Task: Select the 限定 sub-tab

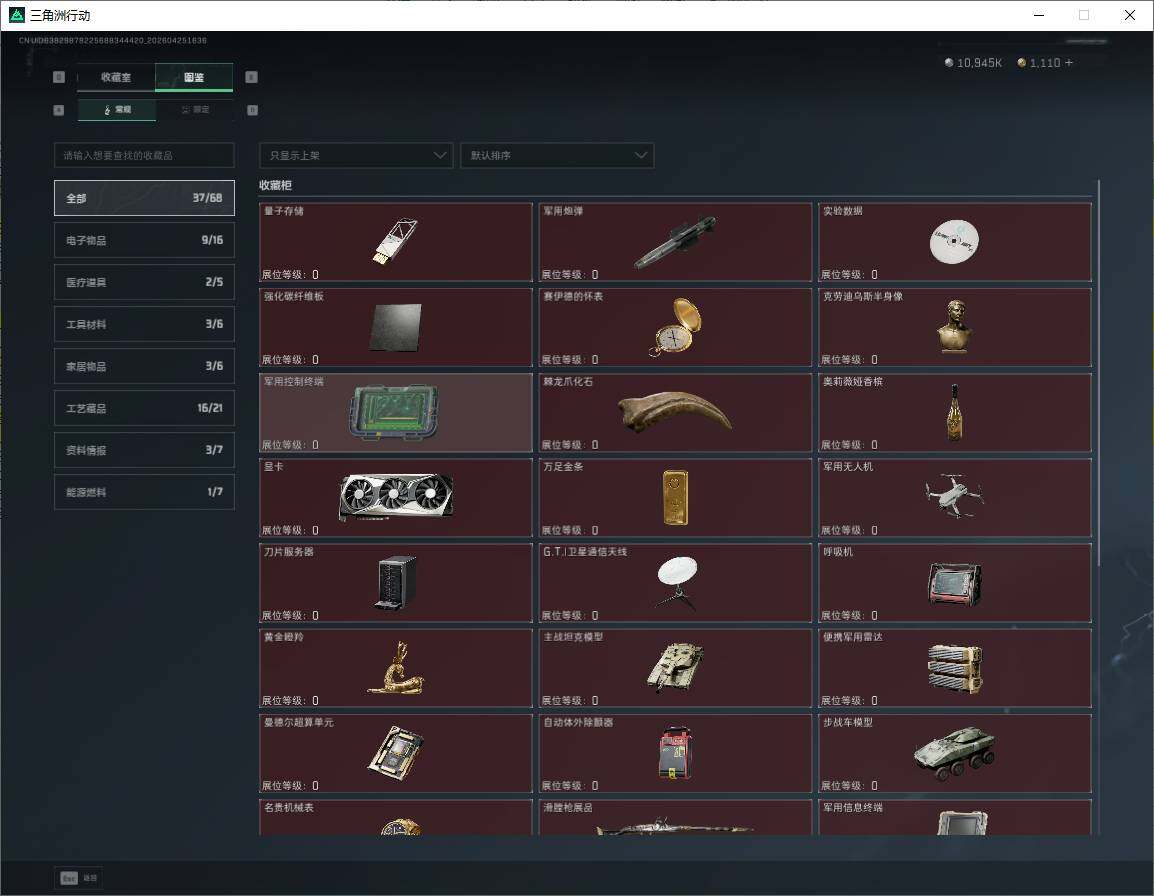Action: [195, 110]
